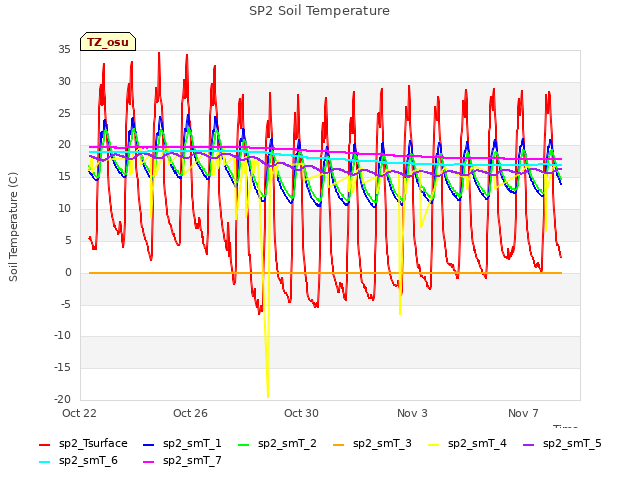Screen dimensions: 640x480
Task: Click the SP2 Soil Temperature chart title
Action: (x=319, y=11)
